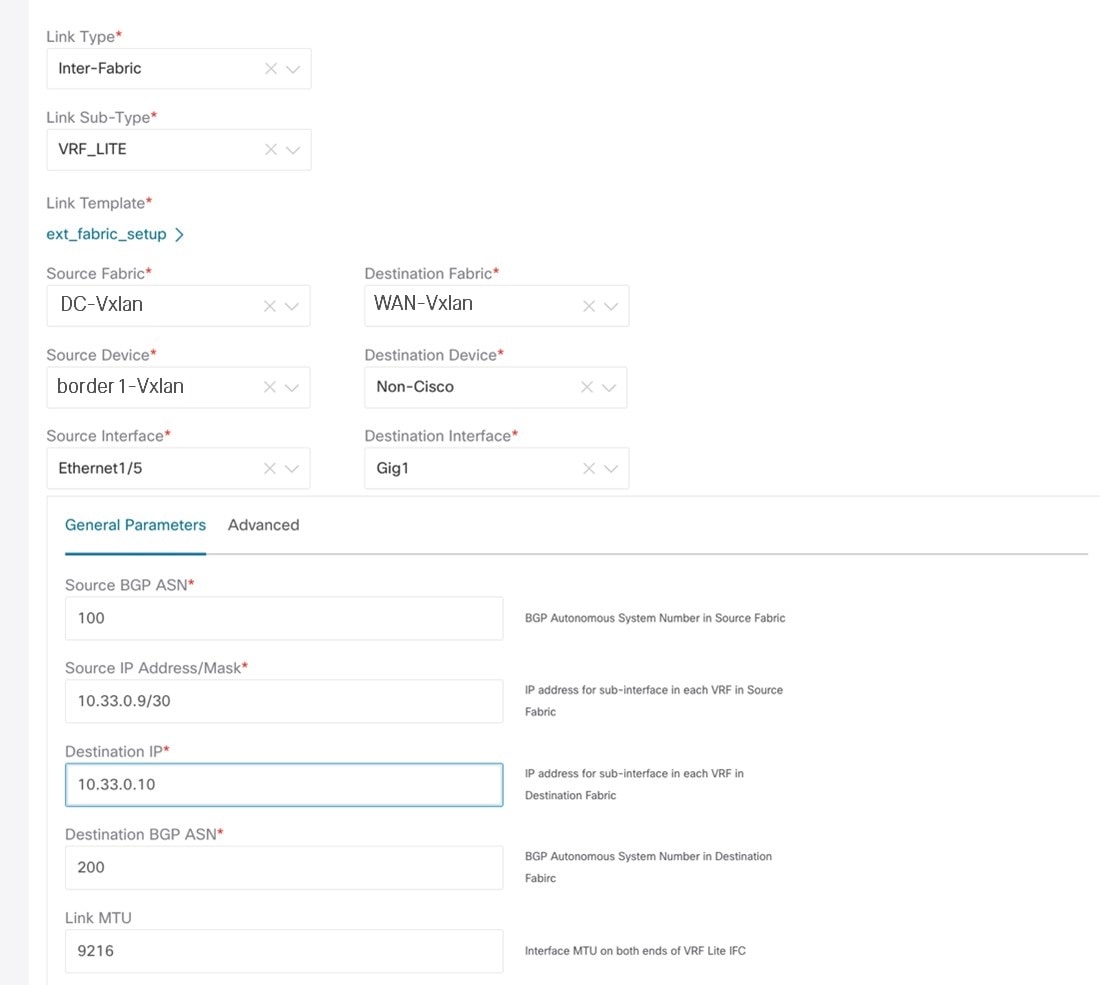1100x985 pixels.
Task: Click the 'BGP Autonomous System Number in Source Fabric' help text
Action: [x=655, y=618]
